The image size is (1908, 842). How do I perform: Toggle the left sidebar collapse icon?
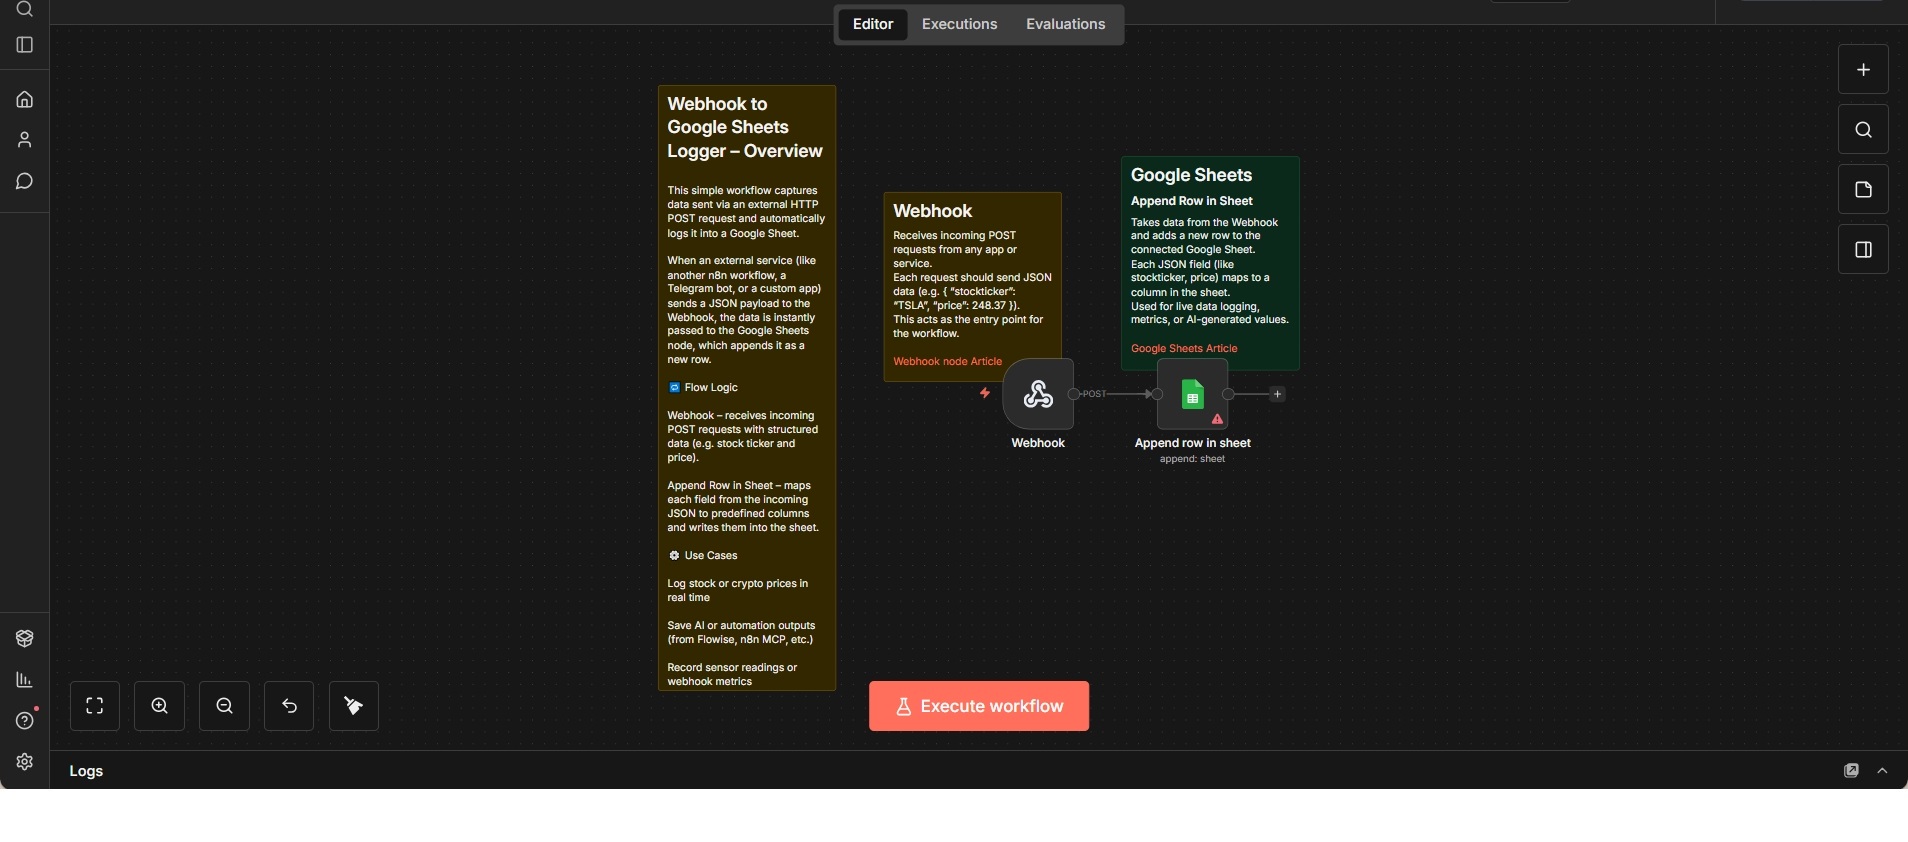point(25,45)
